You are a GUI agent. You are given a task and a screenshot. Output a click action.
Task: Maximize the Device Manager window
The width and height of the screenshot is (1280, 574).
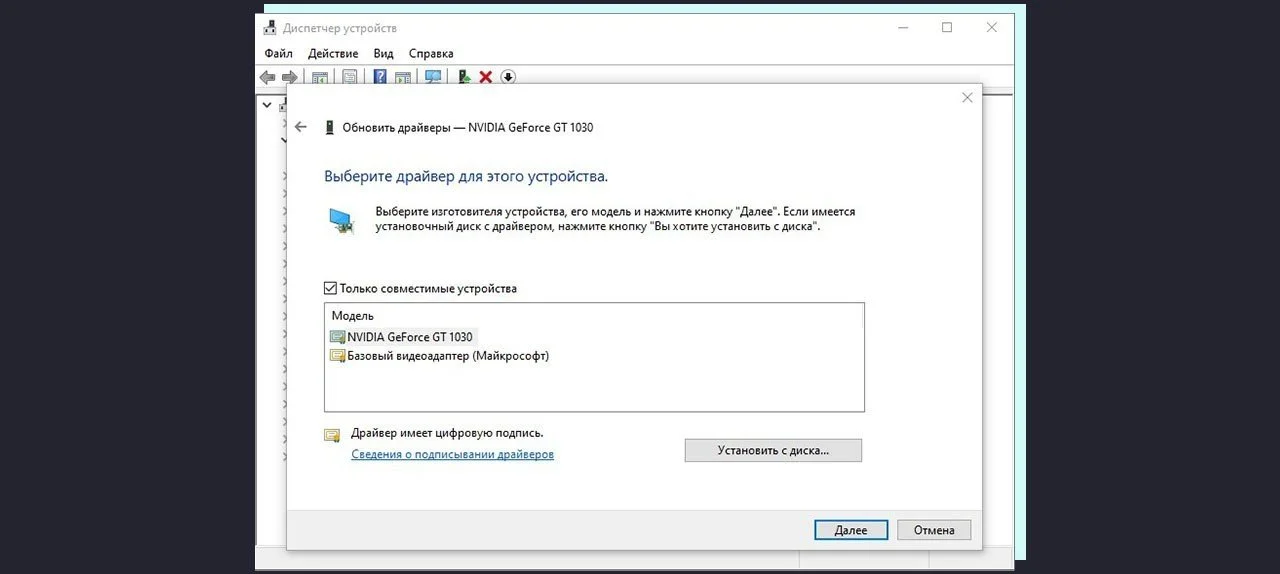tap(947, 28)
